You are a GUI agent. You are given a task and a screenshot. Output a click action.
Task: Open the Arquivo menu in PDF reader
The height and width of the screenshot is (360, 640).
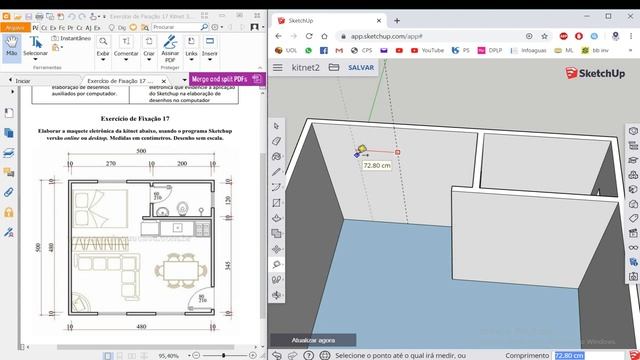pyautogui.click(x=16, y=27)
